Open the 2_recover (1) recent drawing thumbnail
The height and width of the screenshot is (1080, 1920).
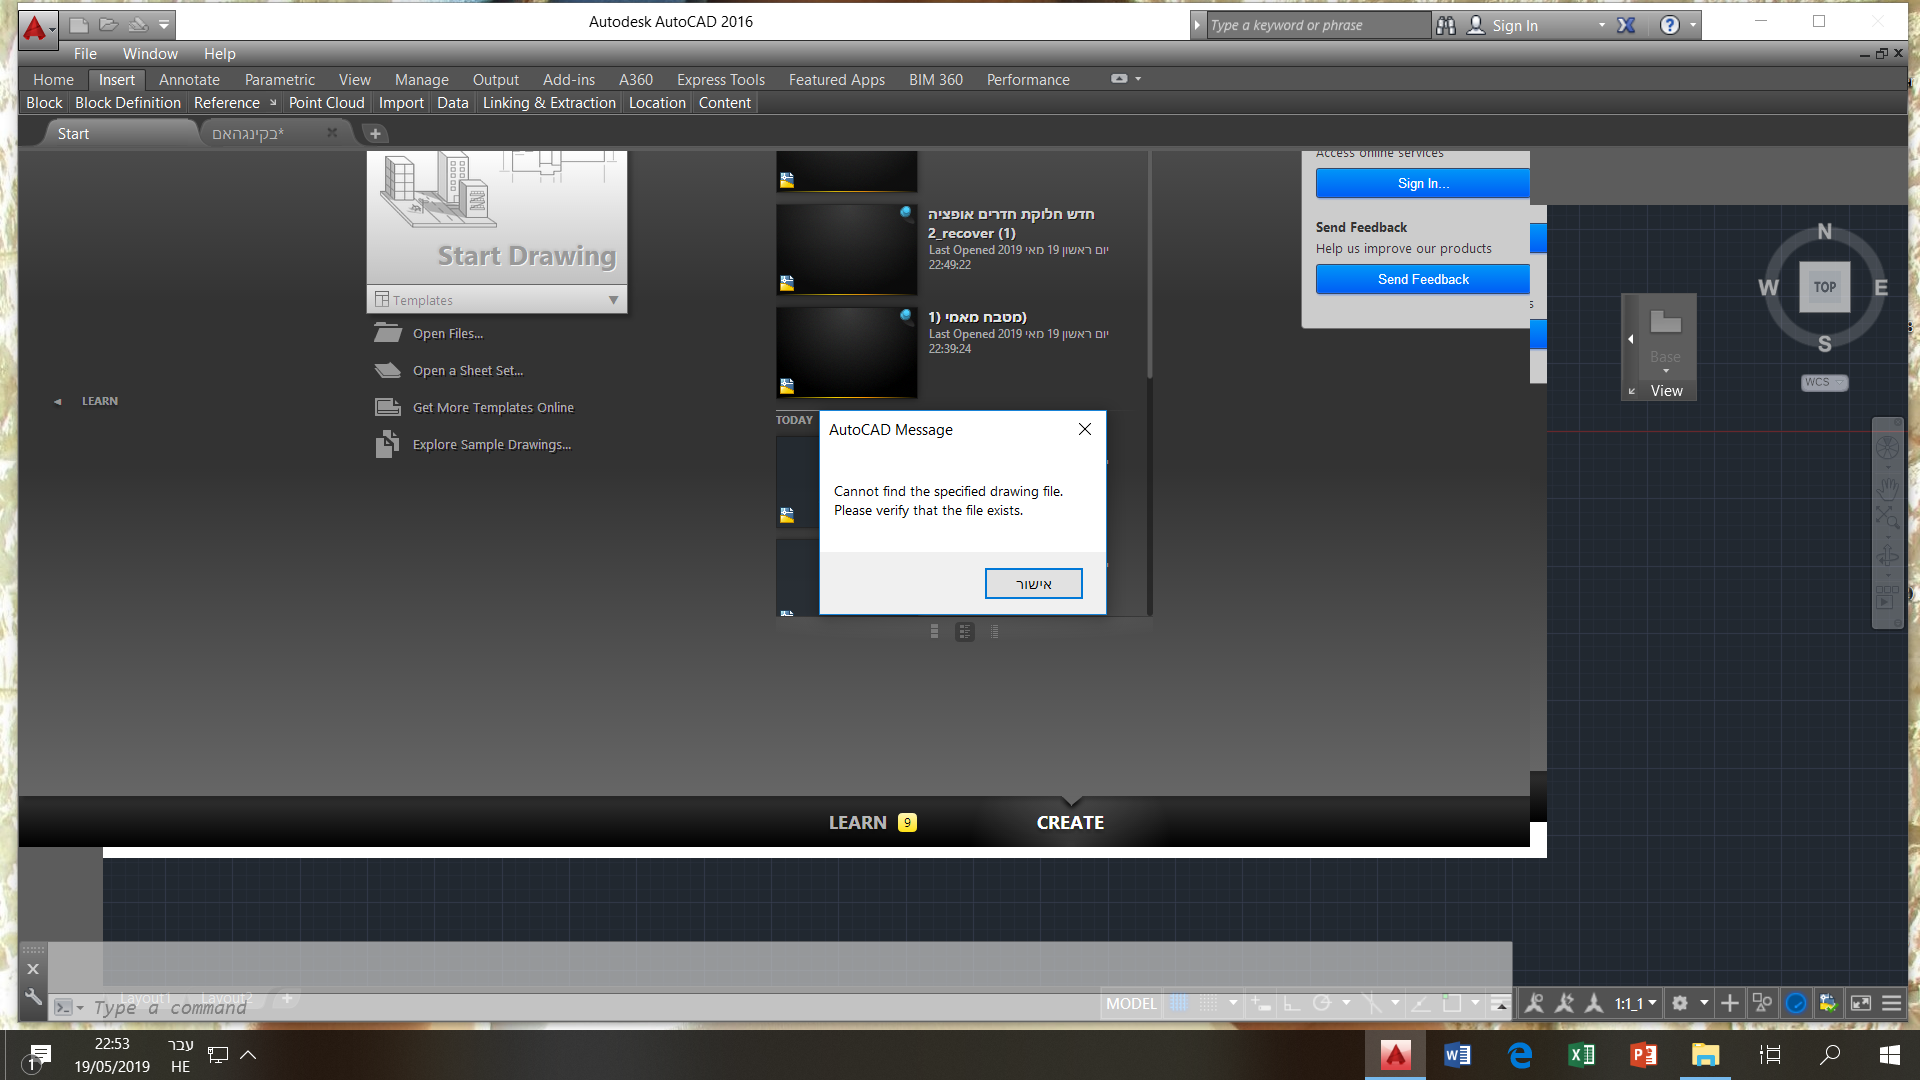[846, 250]
